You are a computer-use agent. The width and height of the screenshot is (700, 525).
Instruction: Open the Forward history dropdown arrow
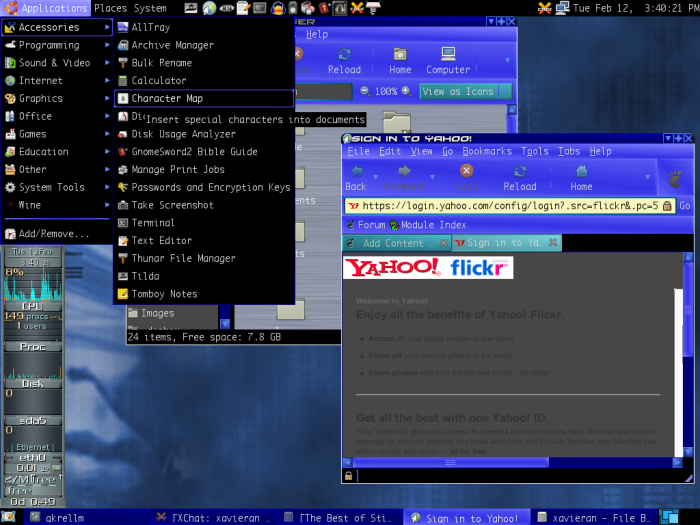pos(432,178)
